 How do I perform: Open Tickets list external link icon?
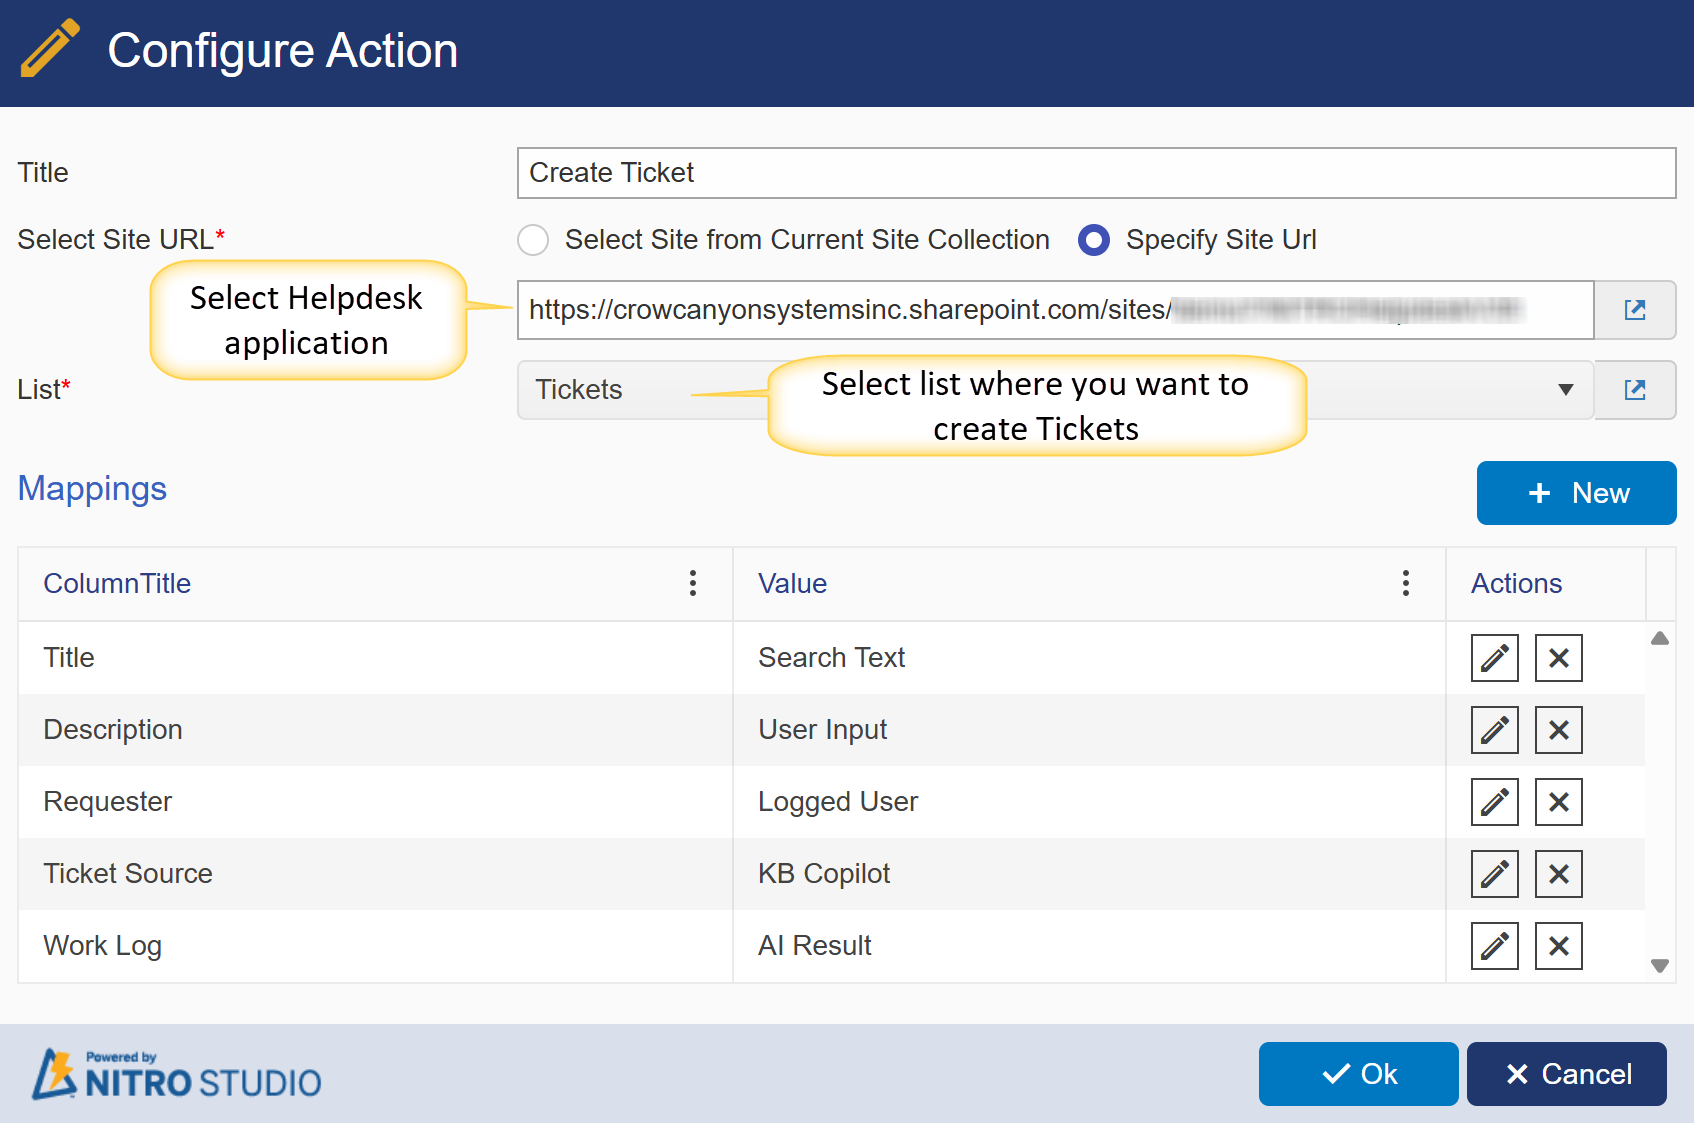pos(1635,390)
